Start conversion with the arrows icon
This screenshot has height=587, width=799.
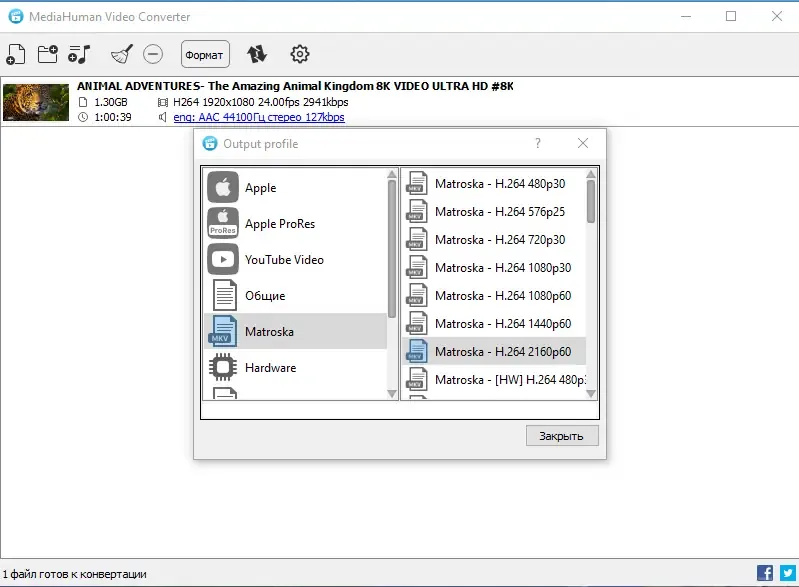coord(256,54)
